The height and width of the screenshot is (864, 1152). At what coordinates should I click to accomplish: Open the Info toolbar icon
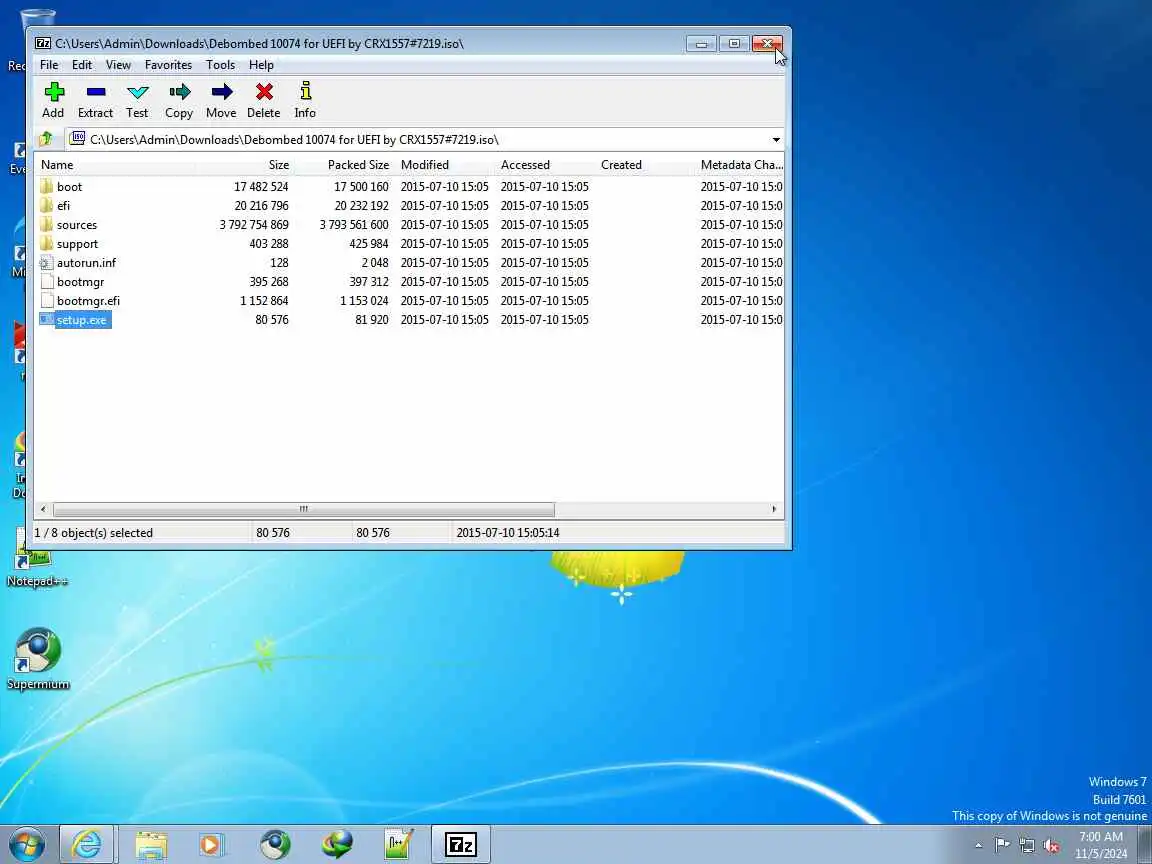coord(306,91)
